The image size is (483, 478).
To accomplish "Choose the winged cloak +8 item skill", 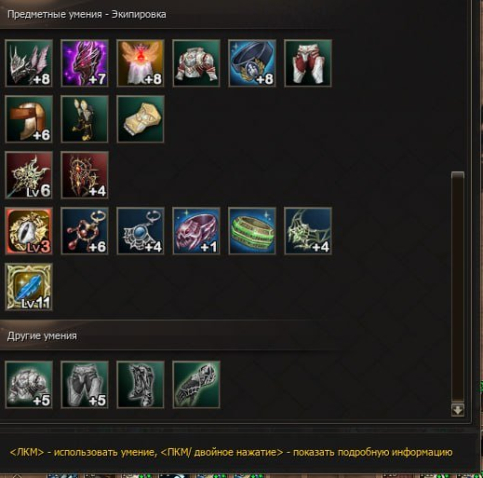I will [x=140, y=63].
